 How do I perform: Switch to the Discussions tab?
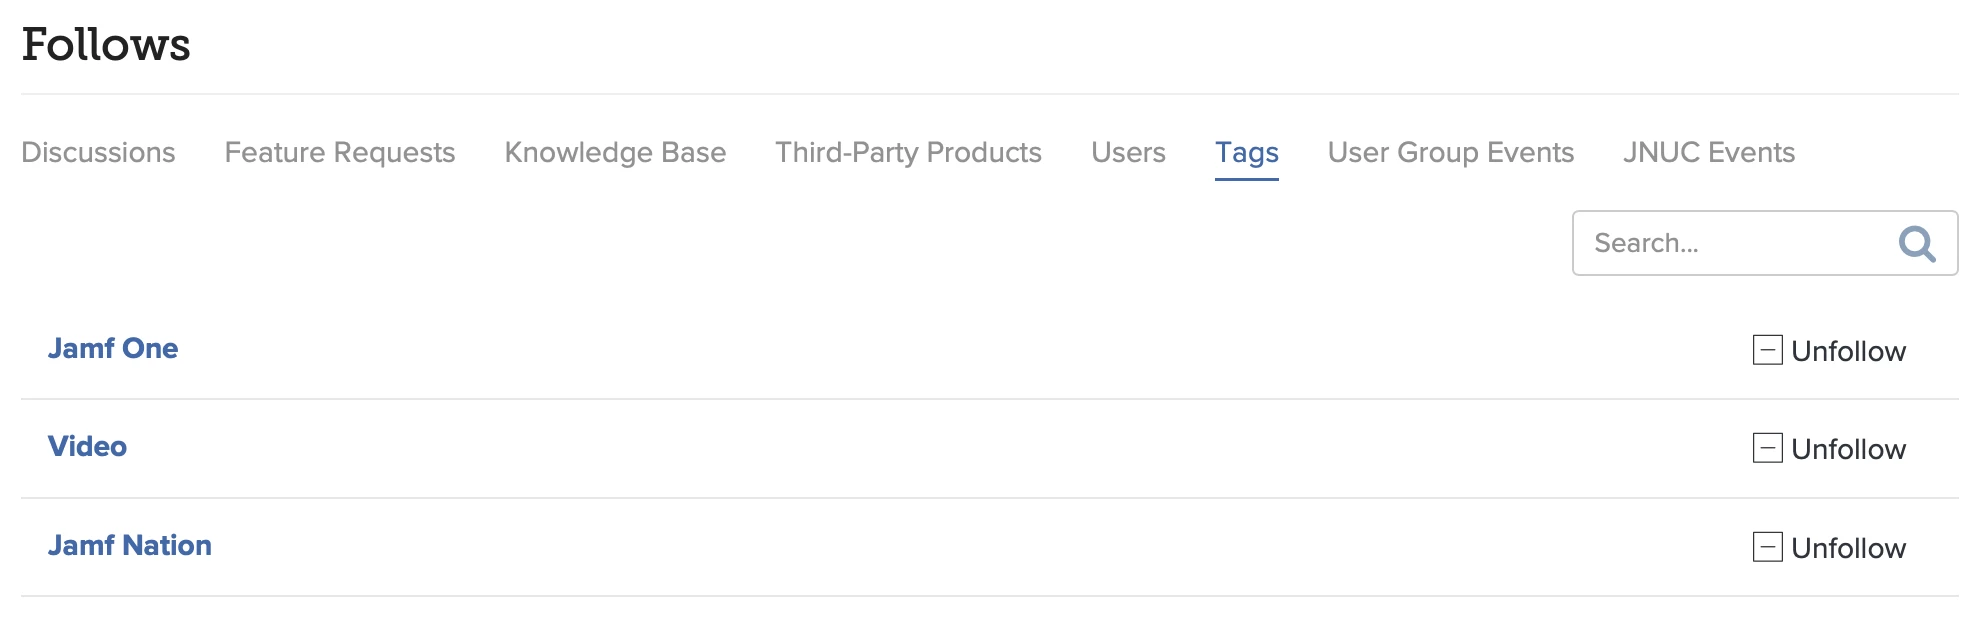(x=98, y=152)
